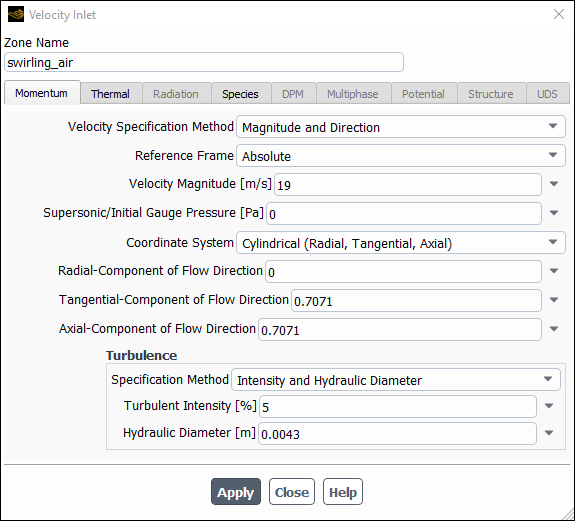
Task: Expand Velocity Specification Method dropdown
Action: [x=400, y=127]
